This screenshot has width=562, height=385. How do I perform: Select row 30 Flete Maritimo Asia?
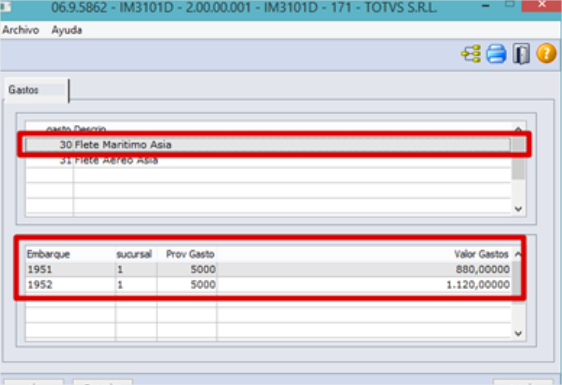point(268,145)
